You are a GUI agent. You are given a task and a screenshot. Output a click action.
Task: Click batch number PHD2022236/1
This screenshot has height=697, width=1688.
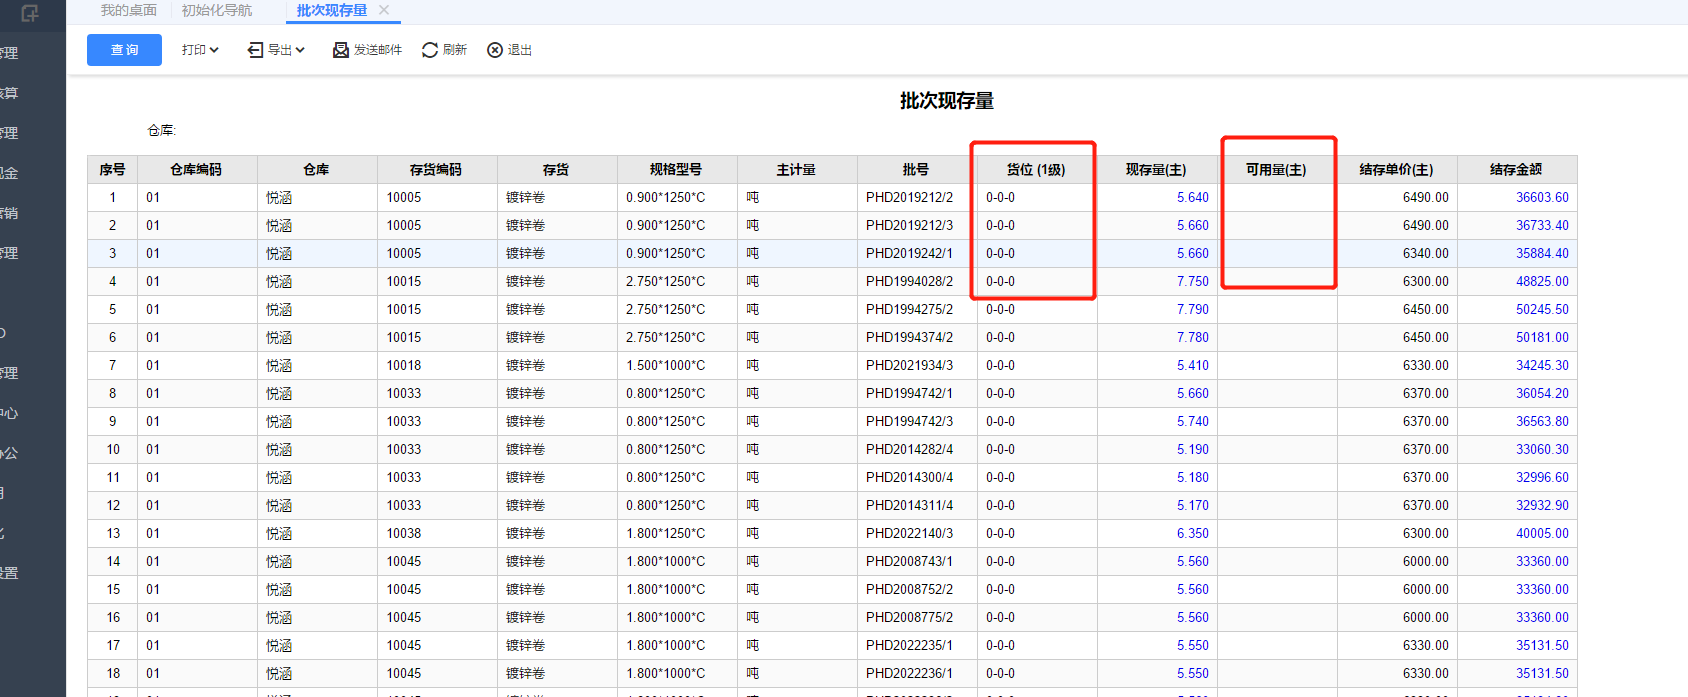pyautogui.click(x=909, y=674)
